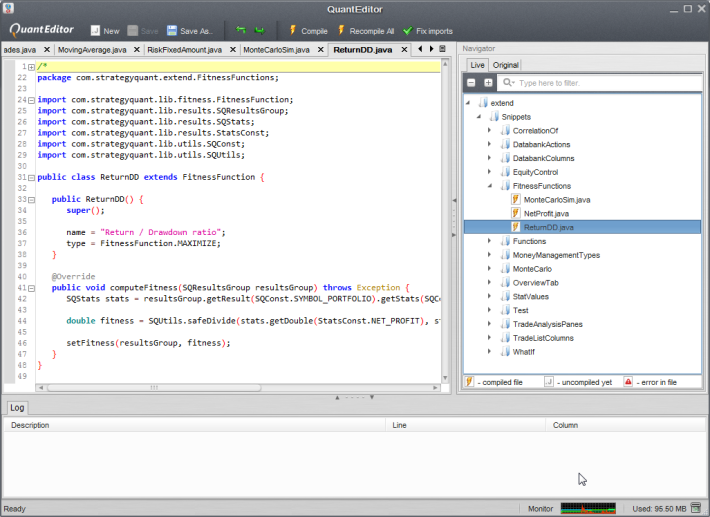
Task: Collapse constructor fold at line 33
Action: [31, 200]
